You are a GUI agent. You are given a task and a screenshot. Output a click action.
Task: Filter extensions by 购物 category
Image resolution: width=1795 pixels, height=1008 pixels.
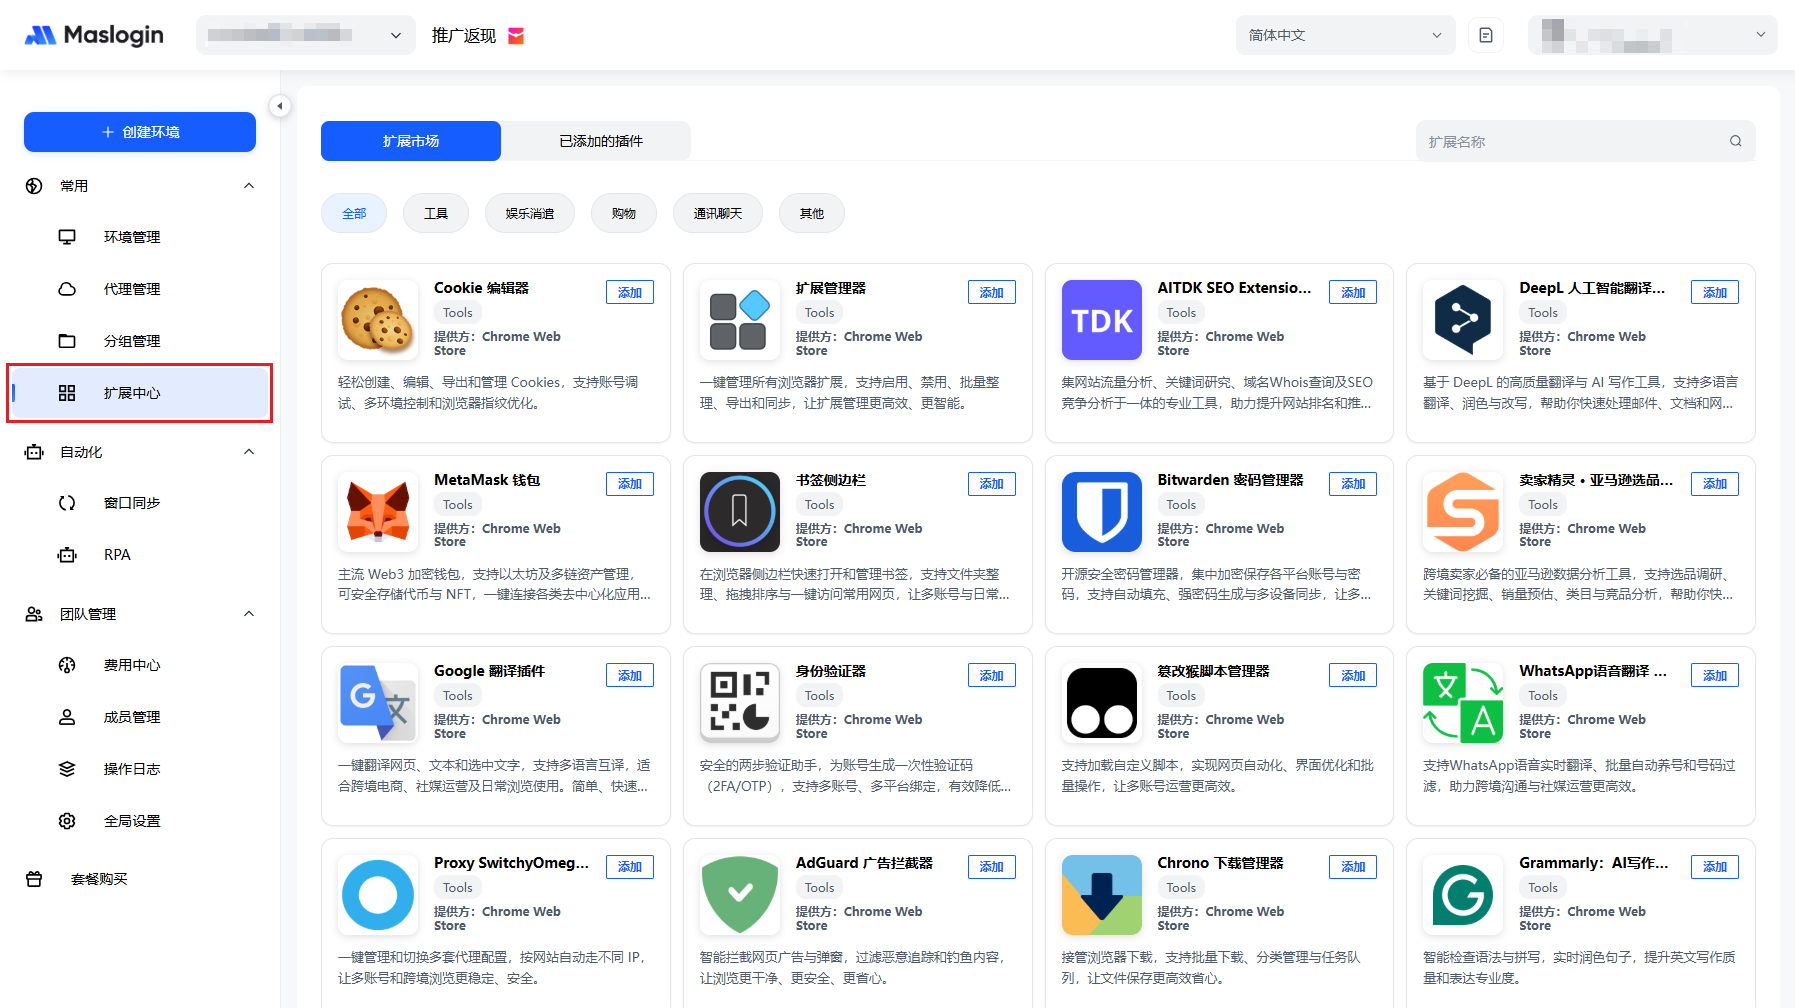coord(623,213)
